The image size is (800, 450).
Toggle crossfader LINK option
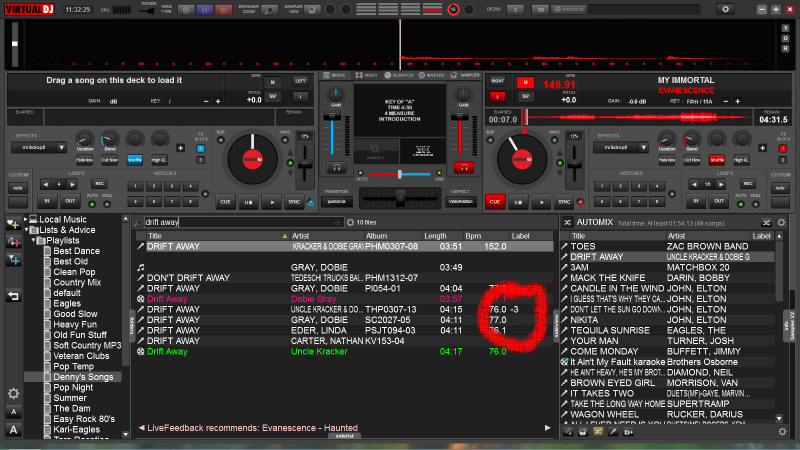tap(439, 173)
